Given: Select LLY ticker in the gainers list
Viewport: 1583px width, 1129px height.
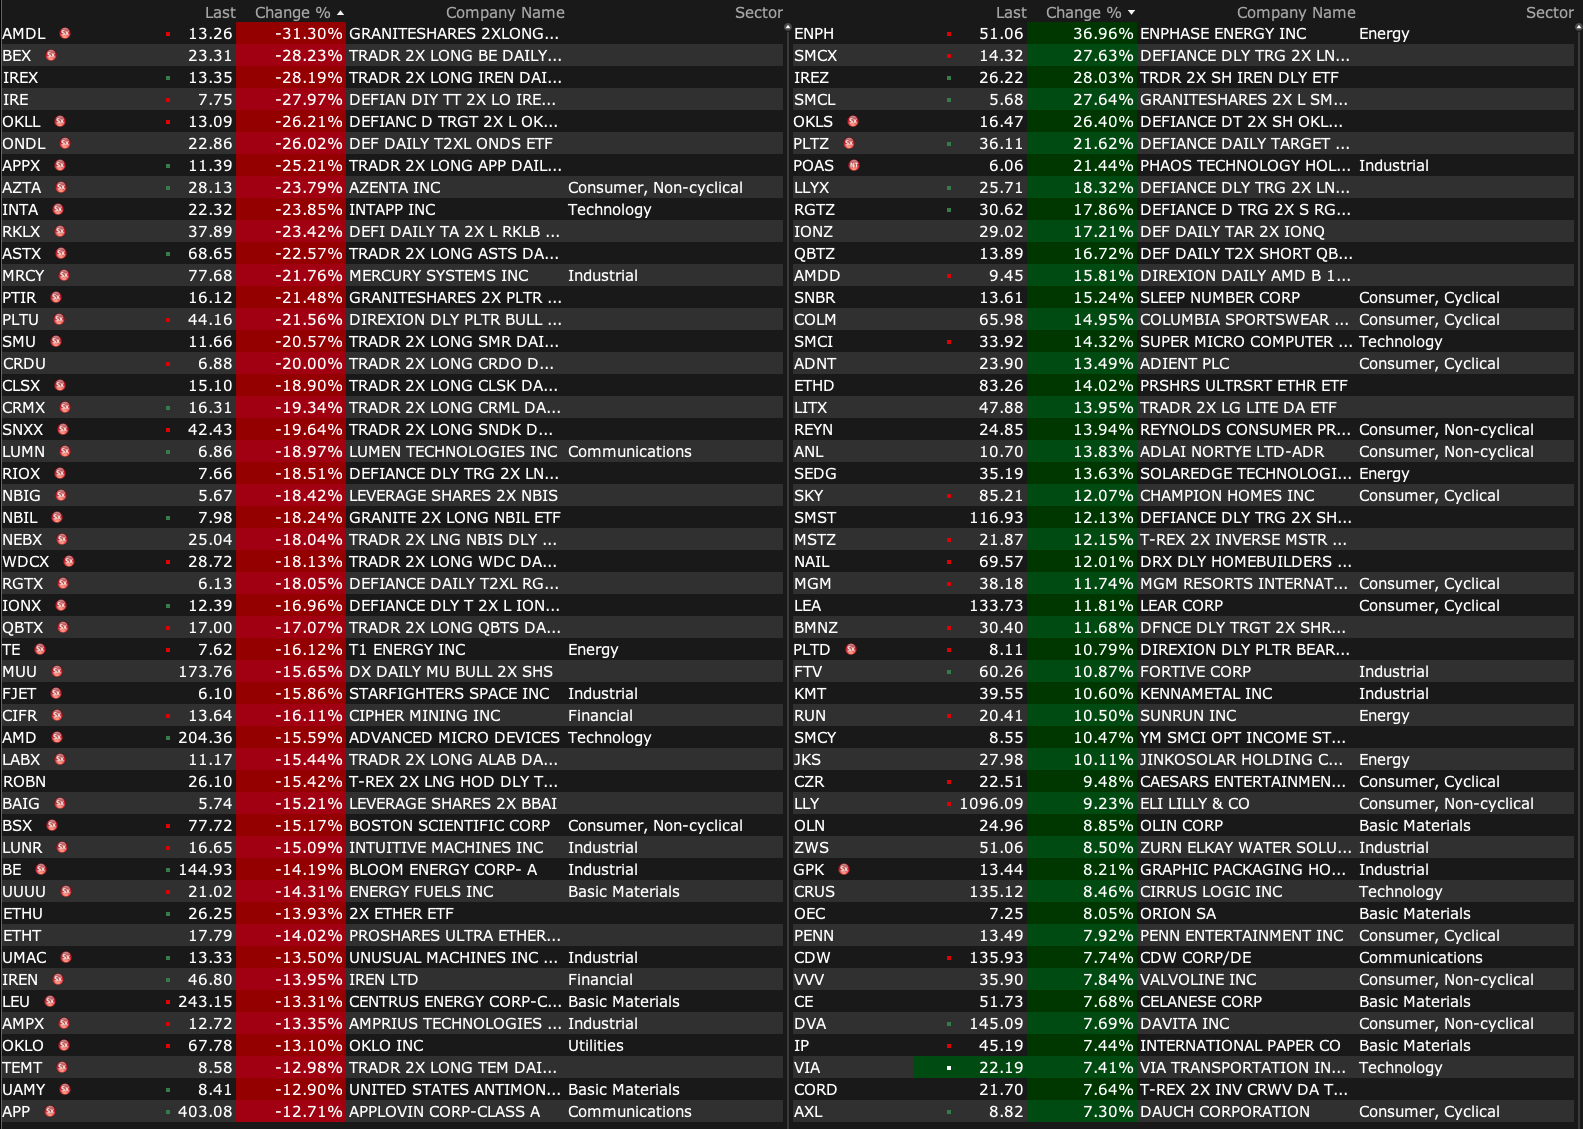Looking at the screenshot, I should pyautogui.click(x=806, y=804).
